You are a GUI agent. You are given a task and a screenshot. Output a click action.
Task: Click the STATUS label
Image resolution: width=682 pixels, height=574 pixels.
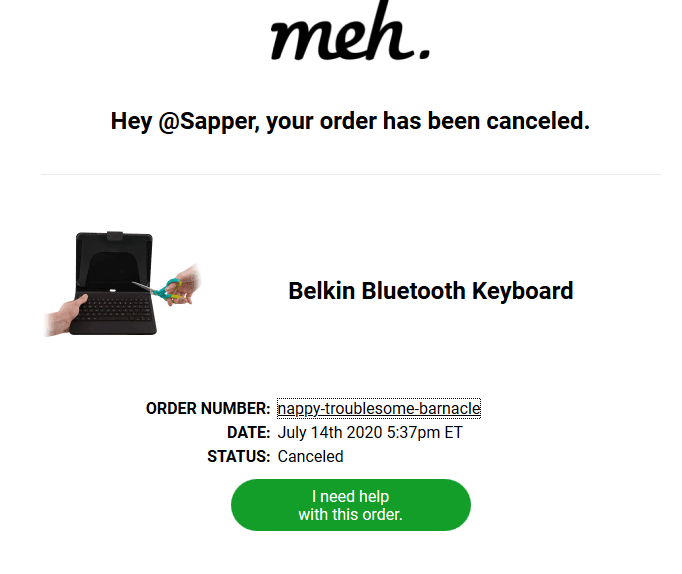coord(238,456)
